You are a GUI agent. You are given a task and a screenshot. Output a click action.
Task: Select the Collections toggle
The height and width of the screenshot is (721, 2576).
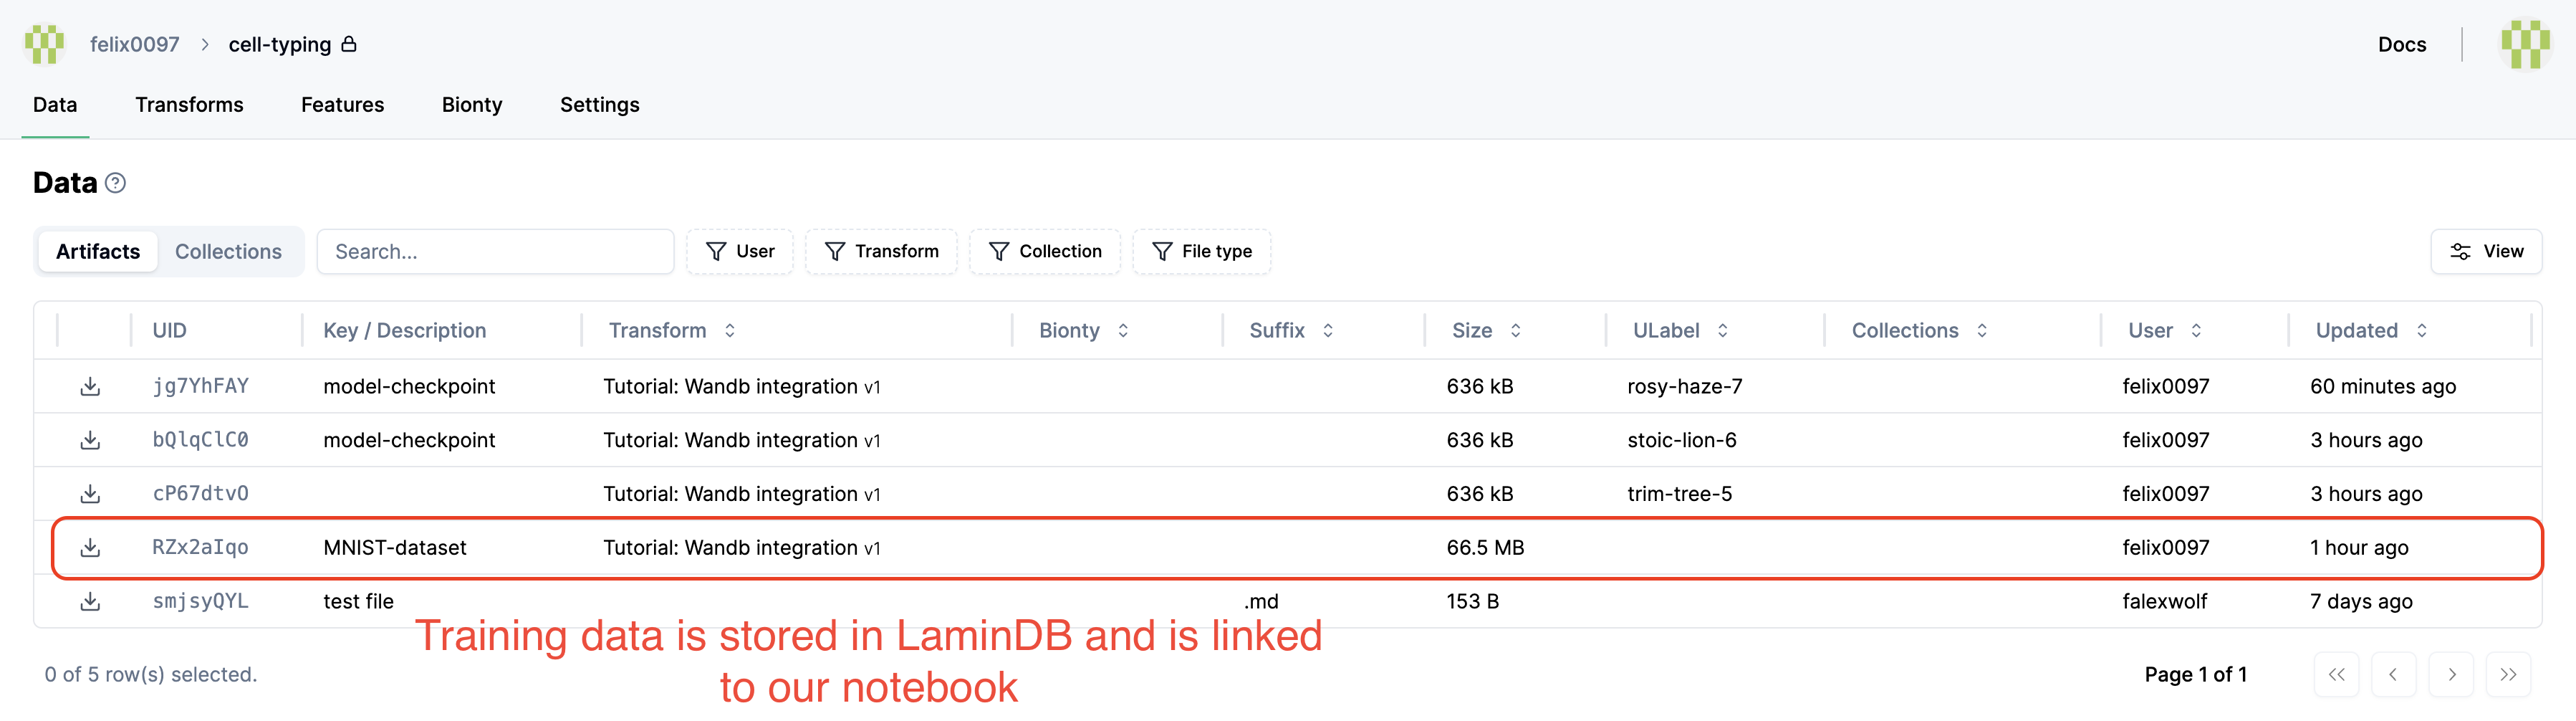(x=228, y=252)
